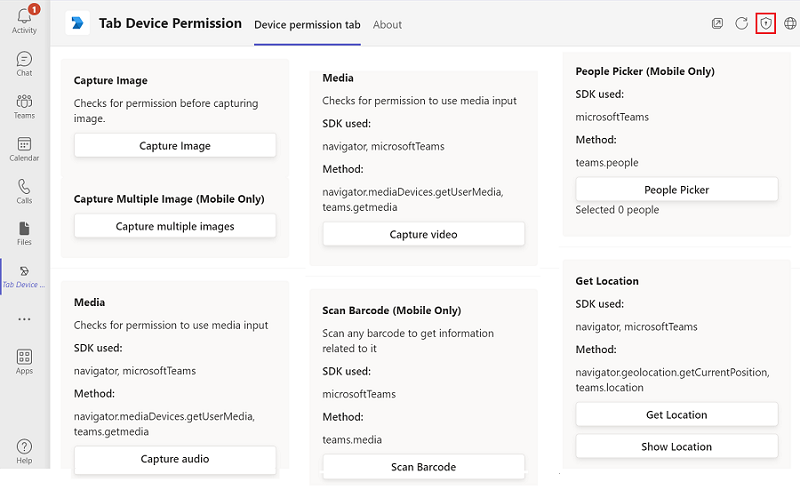Expand more apps ellipsis in sidebar
Viewport: 800px width, 490px height.
24,319
